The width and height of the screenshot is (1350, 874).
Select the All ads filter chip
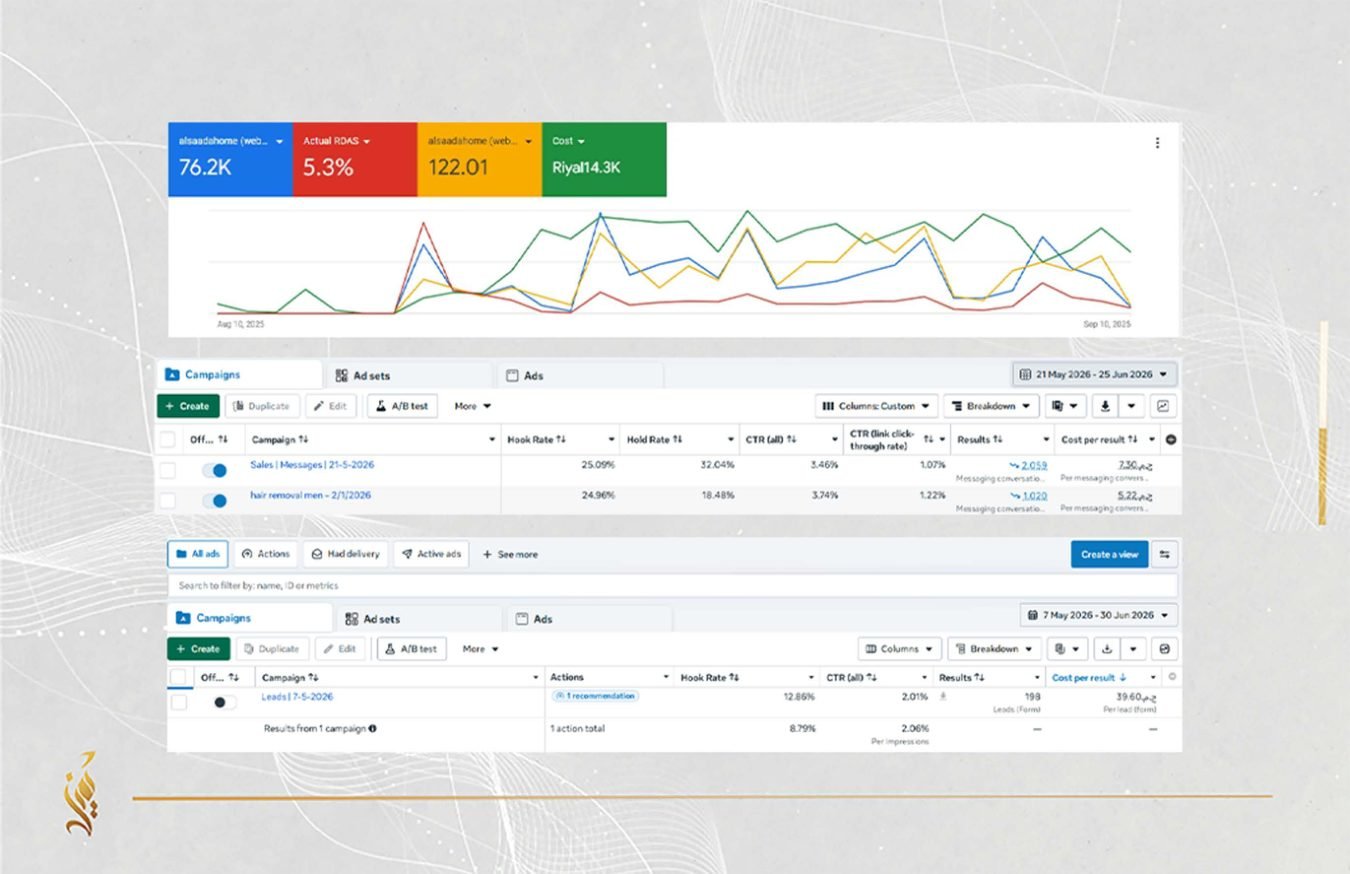[x=198, y=554]
